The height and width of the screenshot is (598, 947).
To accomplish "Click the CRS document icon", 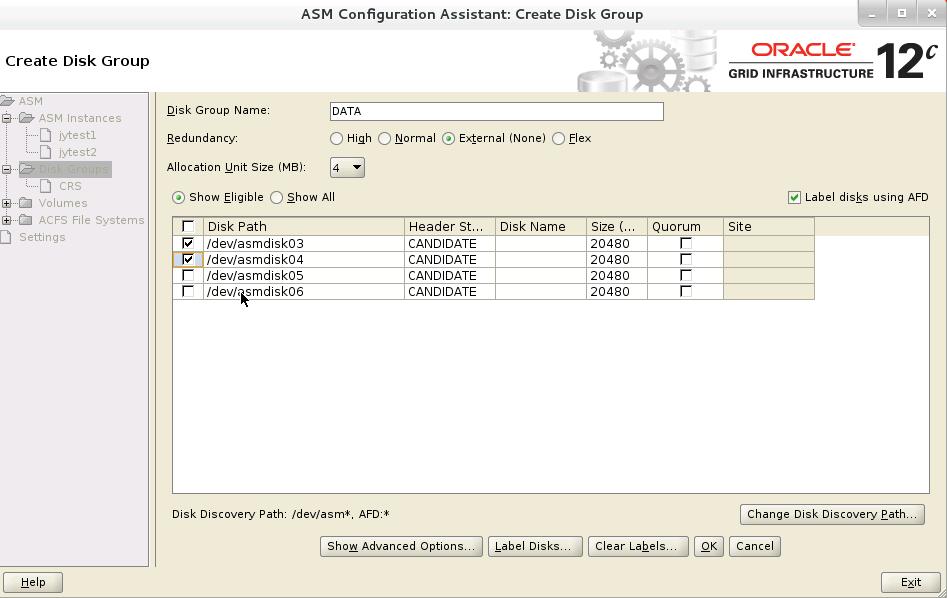I will pos(45,185).
